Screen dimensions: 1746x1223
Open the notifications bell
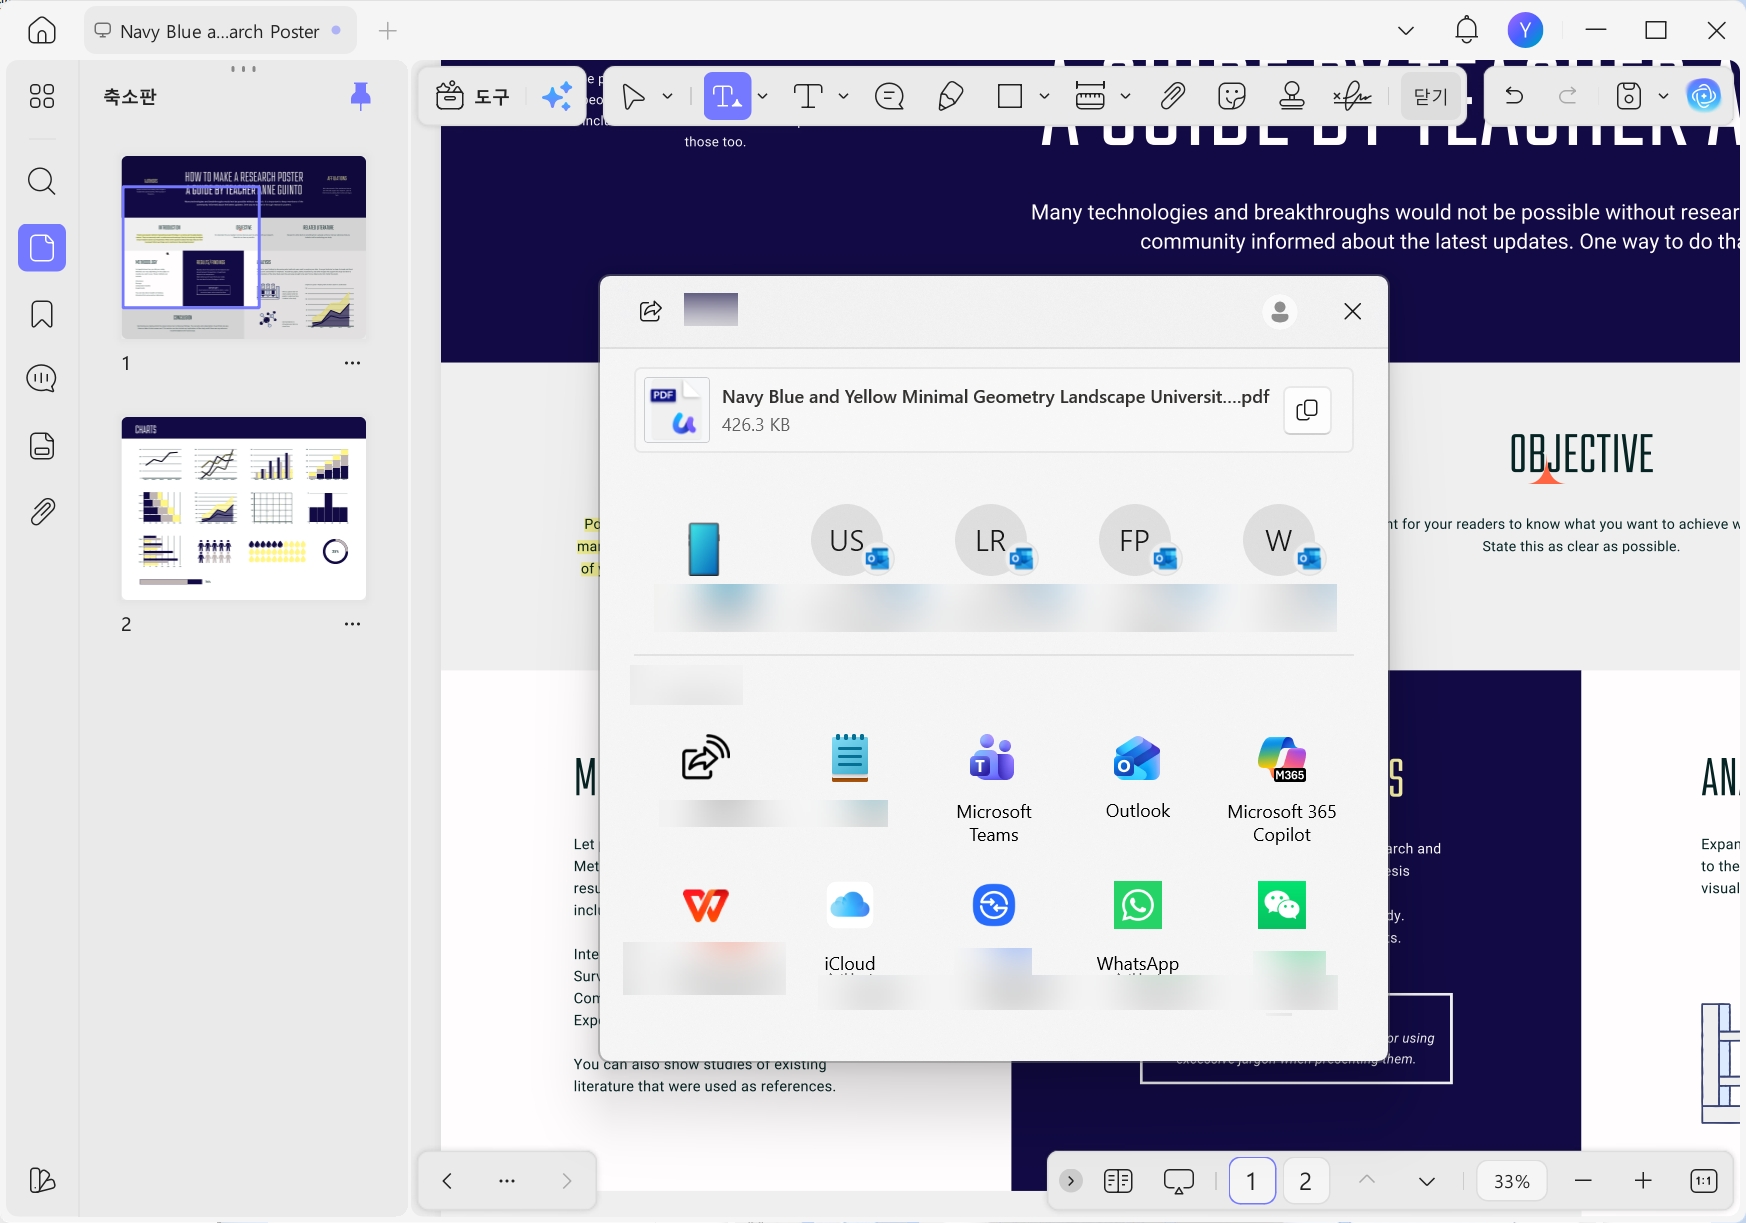point(1466,30)
